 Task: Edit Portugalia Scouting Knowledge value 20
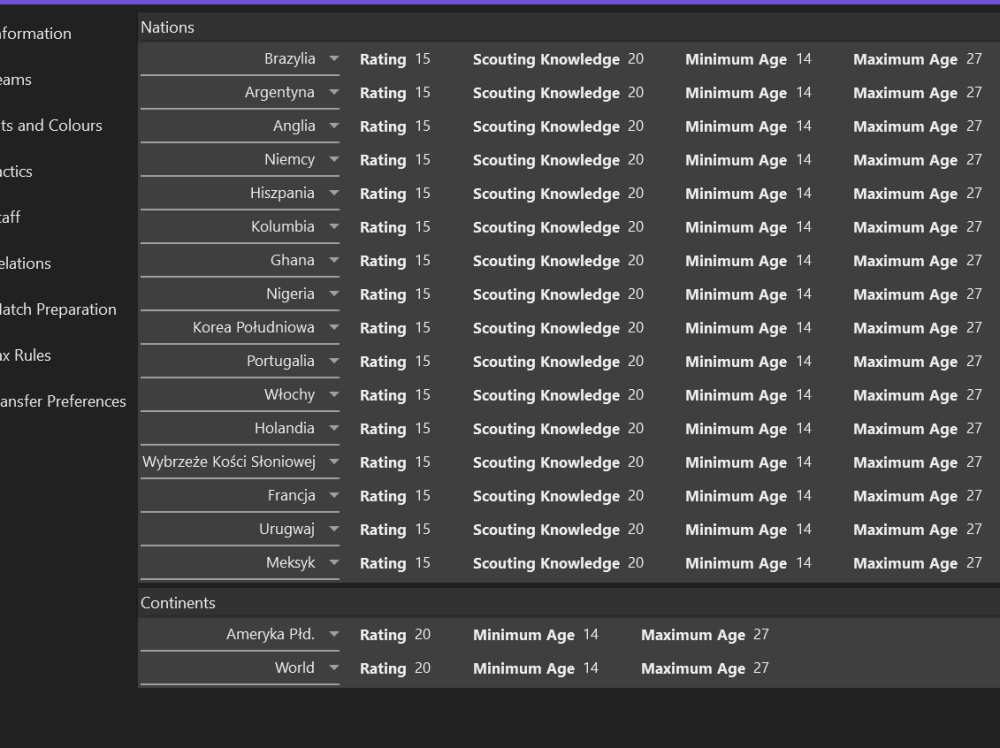click(635, 361)
